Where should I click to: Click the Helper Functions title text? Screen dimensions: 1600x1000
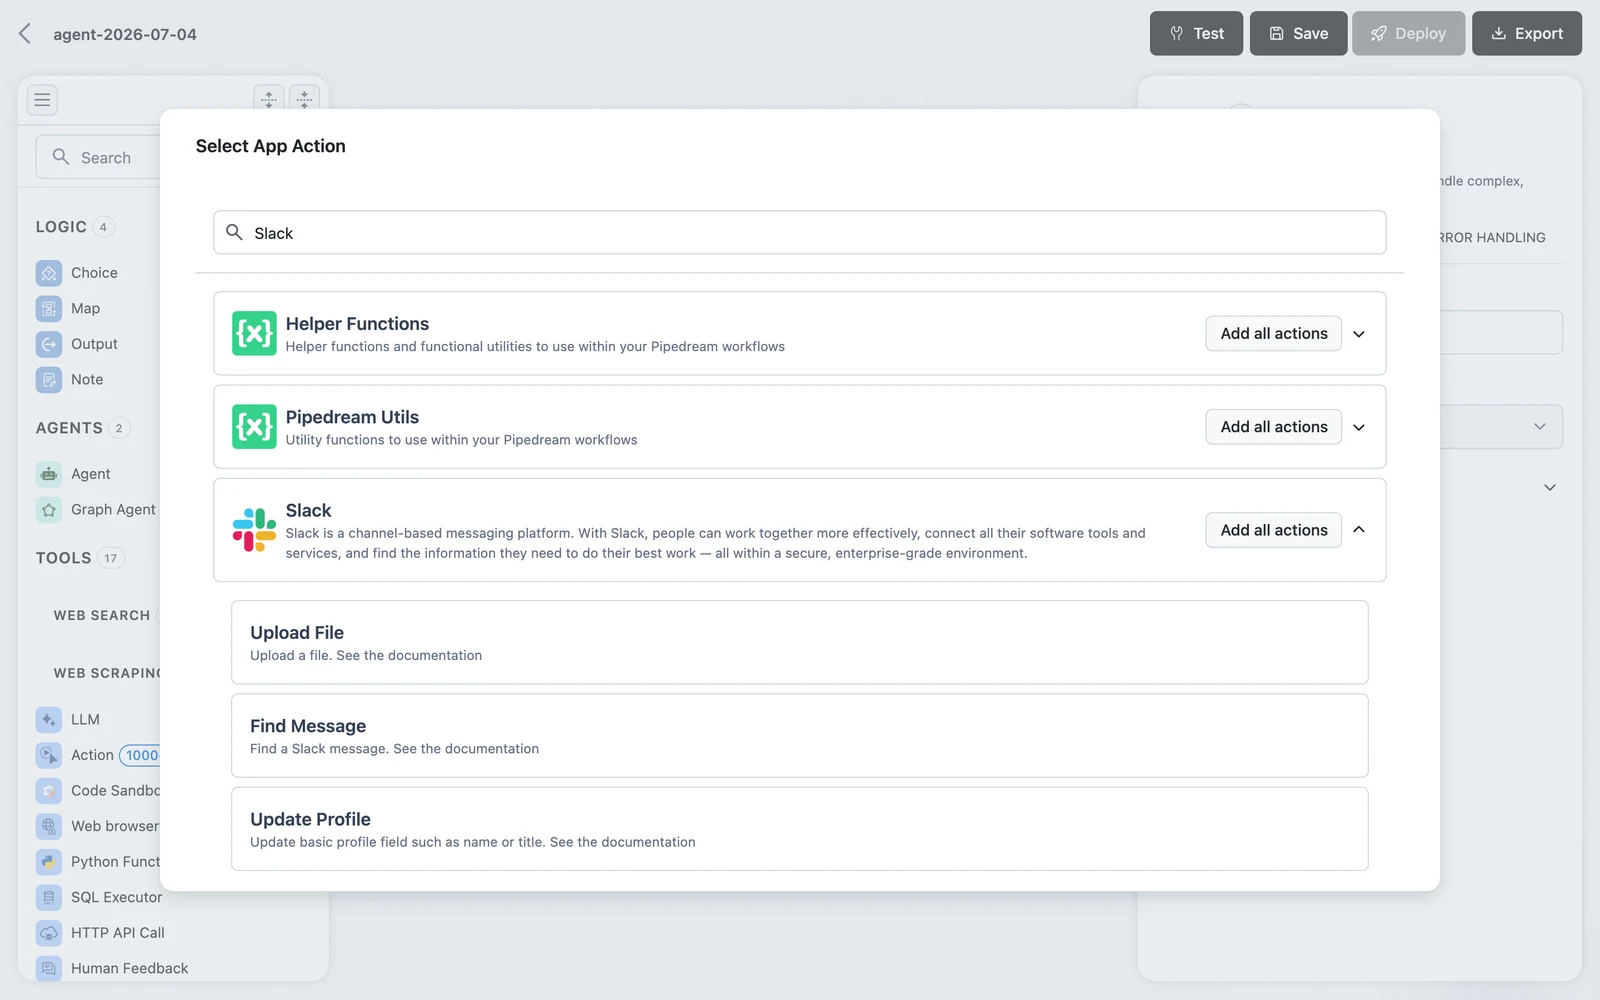pos(357,324)
